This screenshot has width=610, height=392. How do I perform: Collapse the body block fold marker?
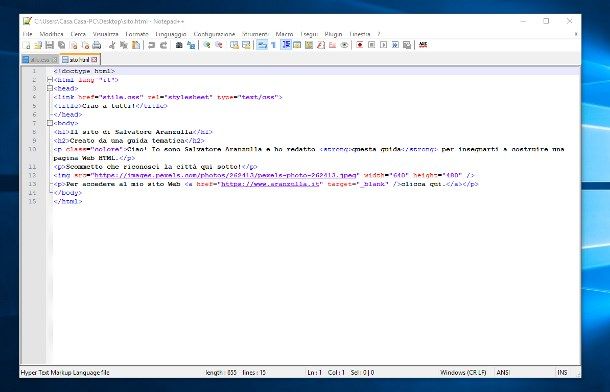tap(50, 123)
